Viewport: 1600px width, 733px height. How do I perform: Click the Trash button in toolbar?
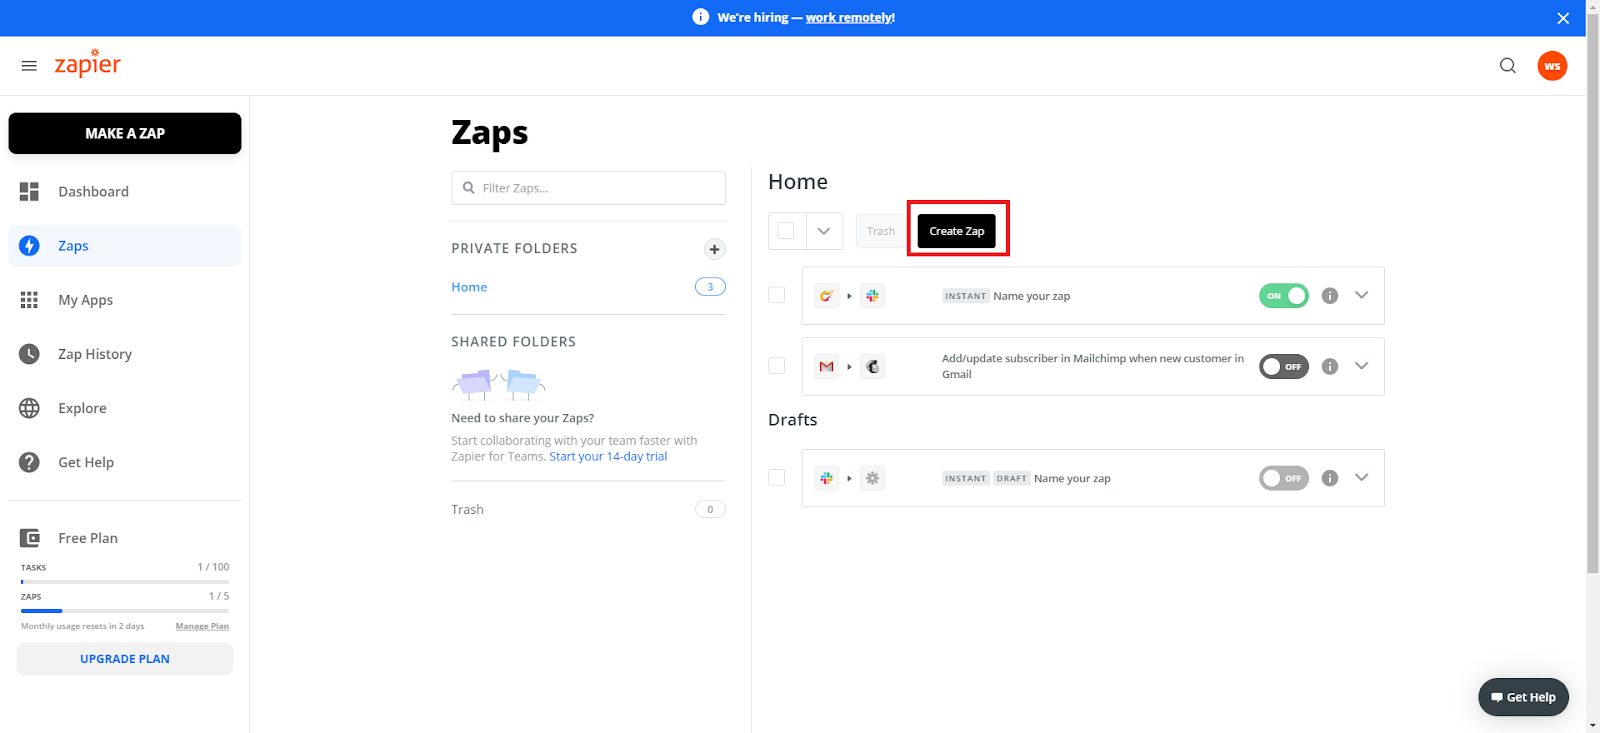881,231
